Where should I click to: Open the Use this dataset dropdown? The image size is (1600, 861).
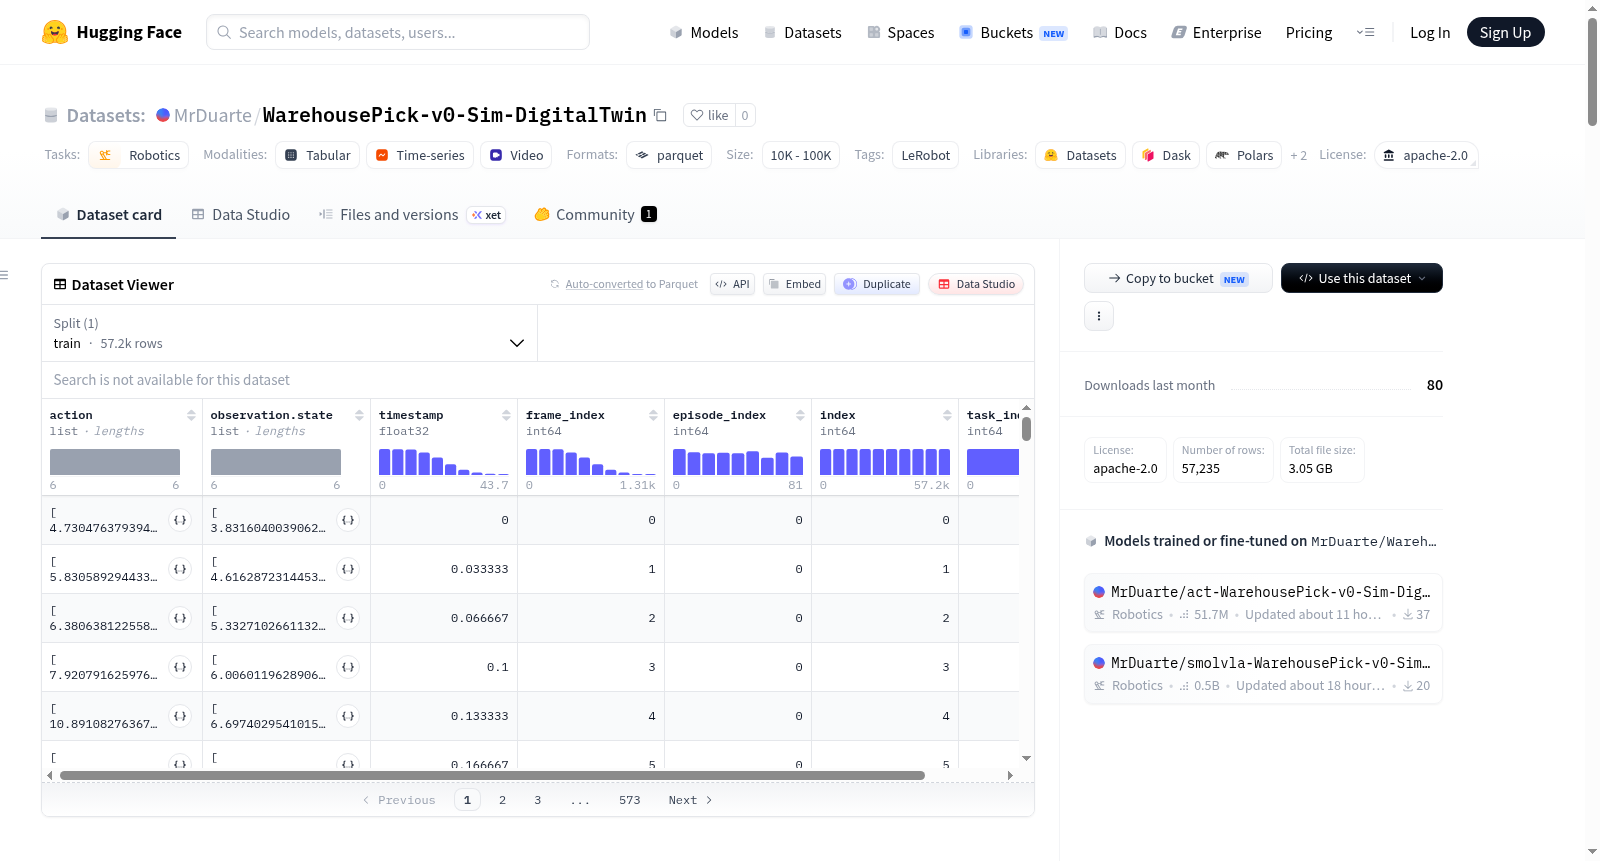pos(1361,278)
